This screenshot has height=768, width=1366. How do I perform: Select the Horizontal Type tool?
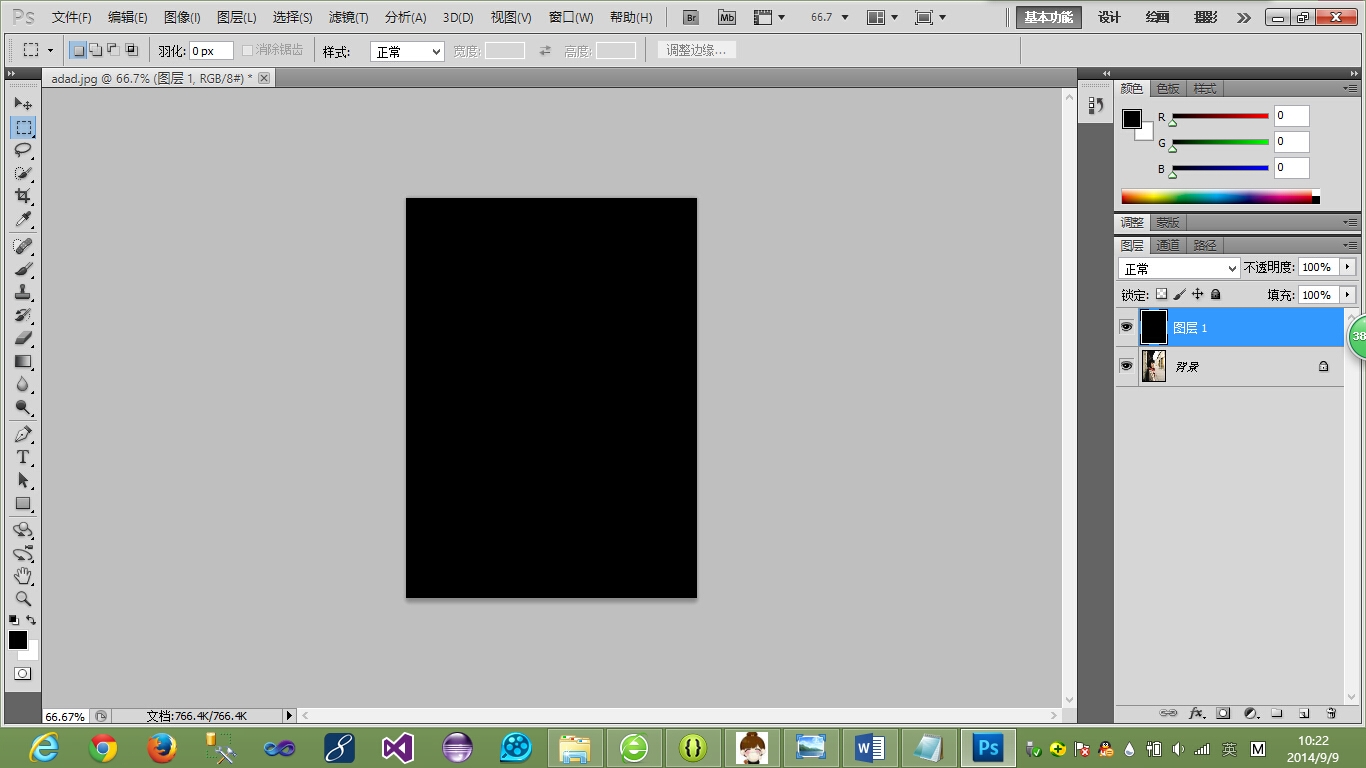point(23,457)
